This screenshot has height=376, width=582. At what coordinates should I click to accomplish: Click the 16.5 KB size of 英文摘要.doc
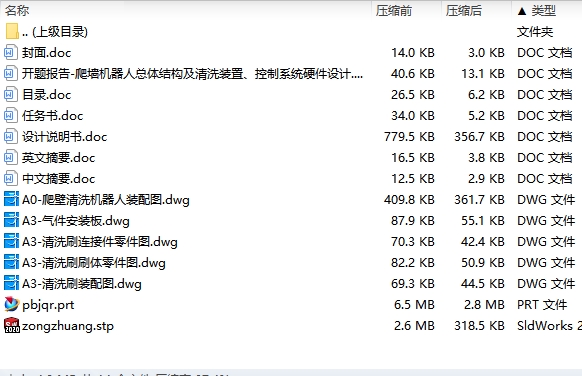[x=413, y=158]
